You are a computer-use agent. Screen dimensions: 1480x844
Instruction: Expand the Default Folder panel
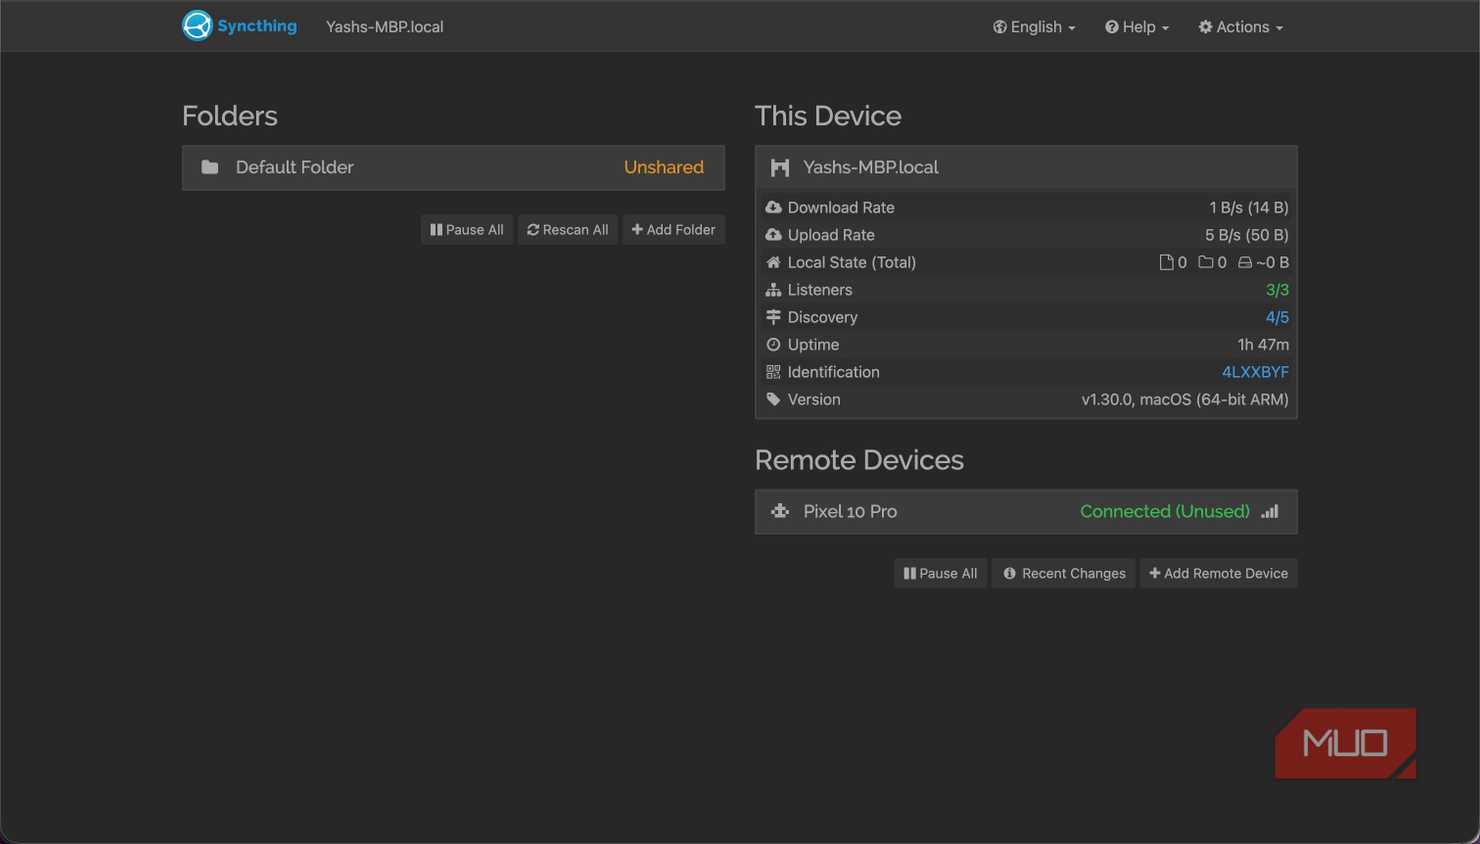coord(453,168)
